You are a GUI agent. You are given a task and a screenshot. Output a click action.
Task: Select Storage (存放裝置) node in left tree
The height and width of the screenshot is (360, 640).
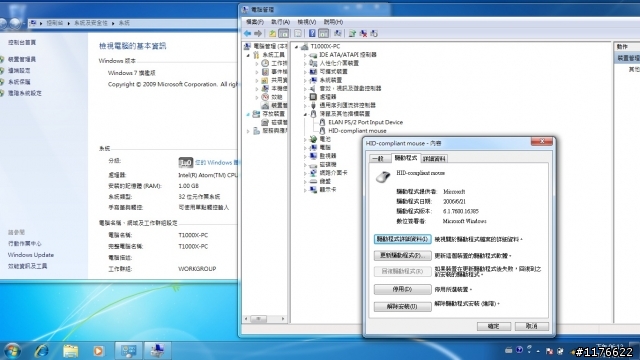point(273,114)
